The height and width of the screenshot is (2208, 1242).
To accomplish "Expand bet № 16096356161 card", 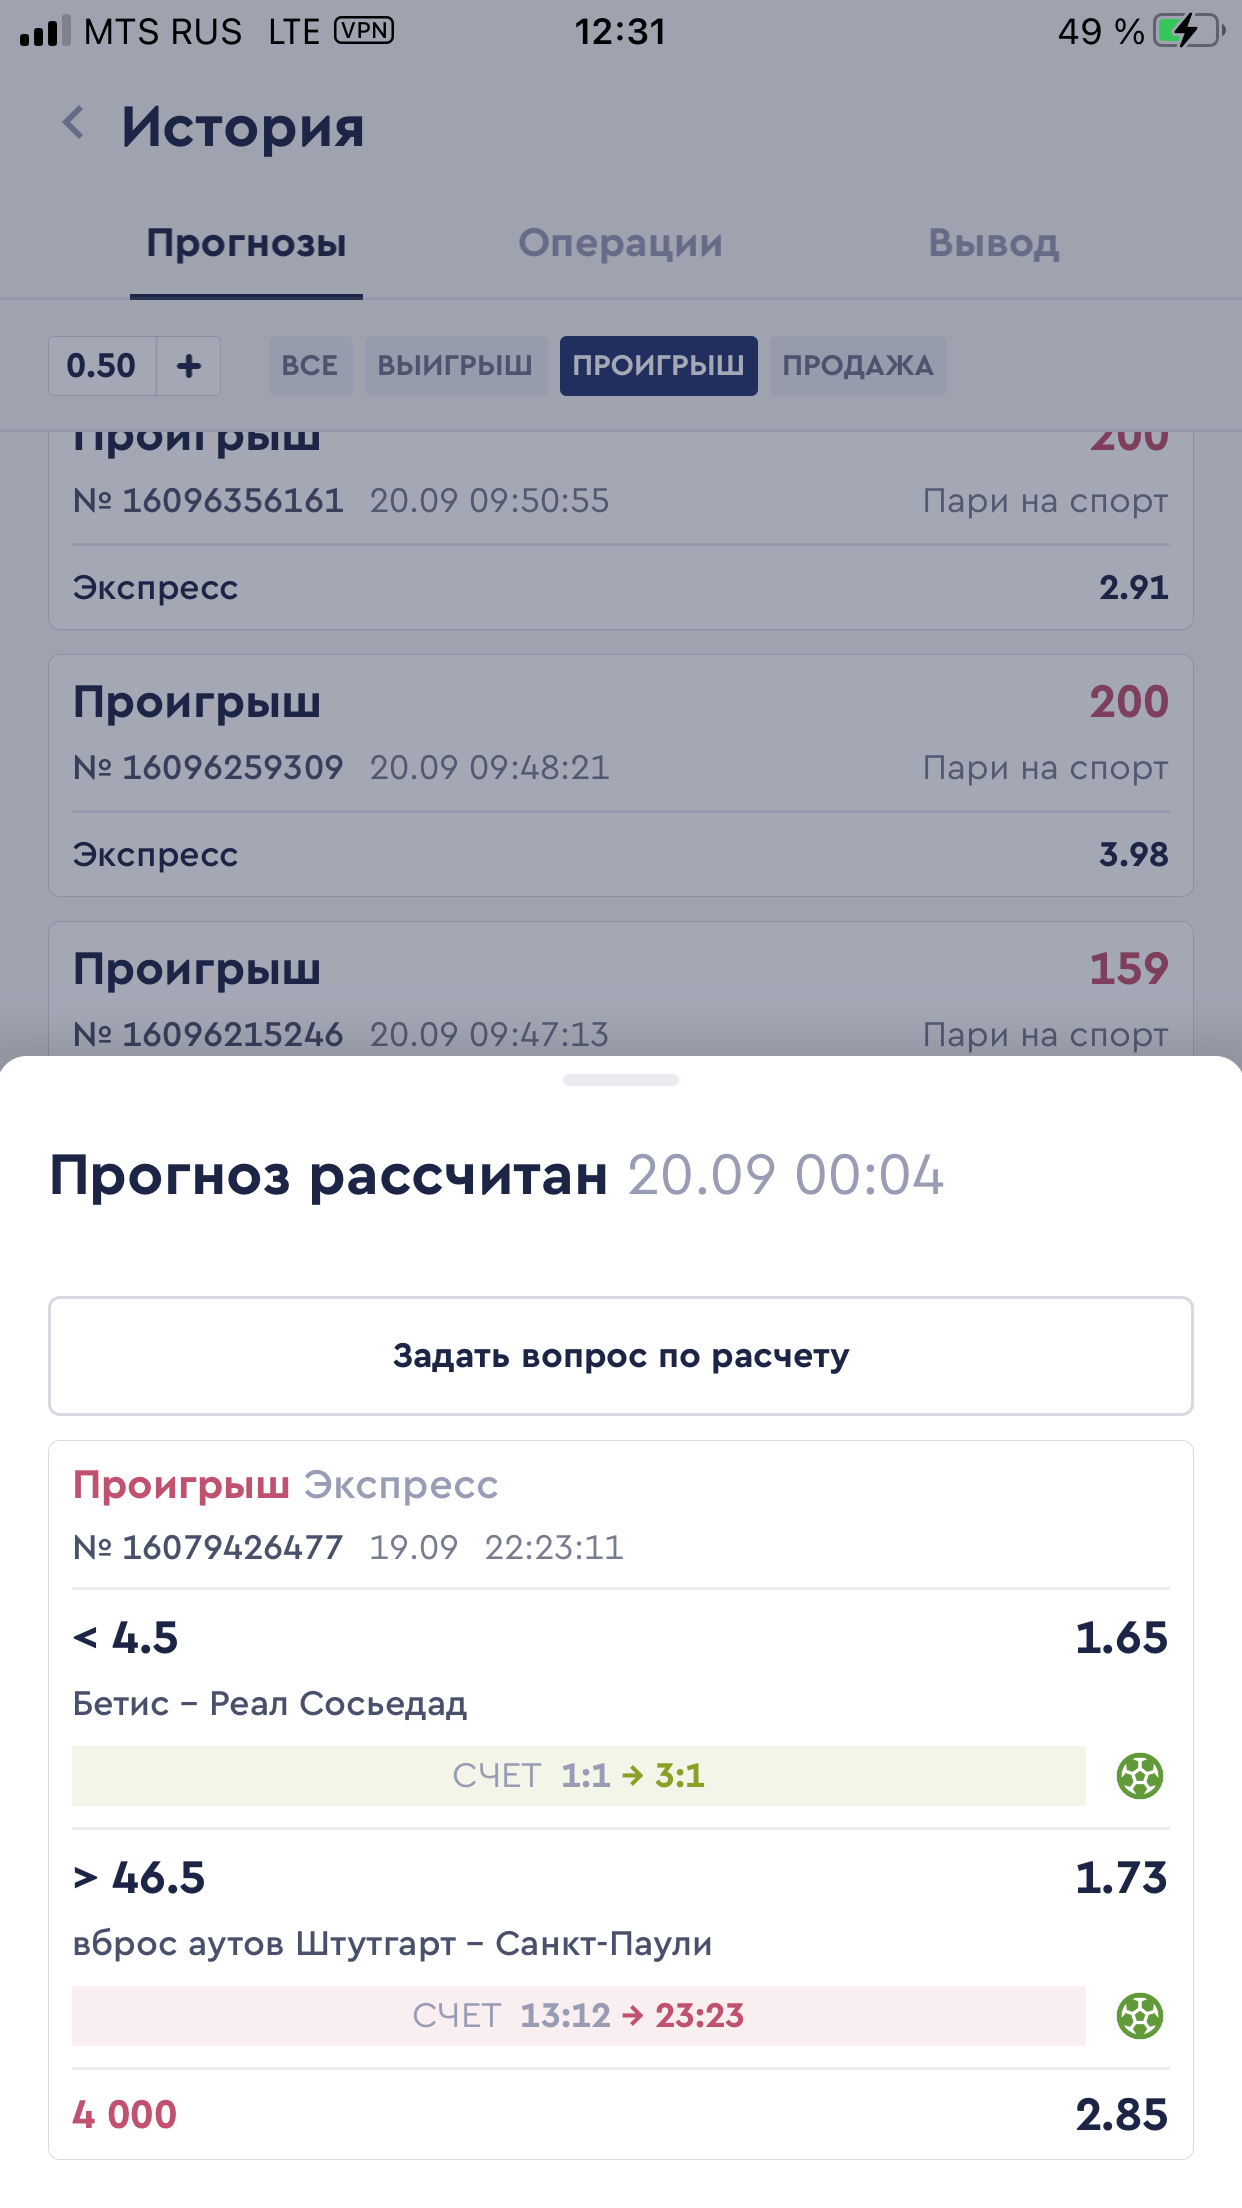I will [620, 530].
